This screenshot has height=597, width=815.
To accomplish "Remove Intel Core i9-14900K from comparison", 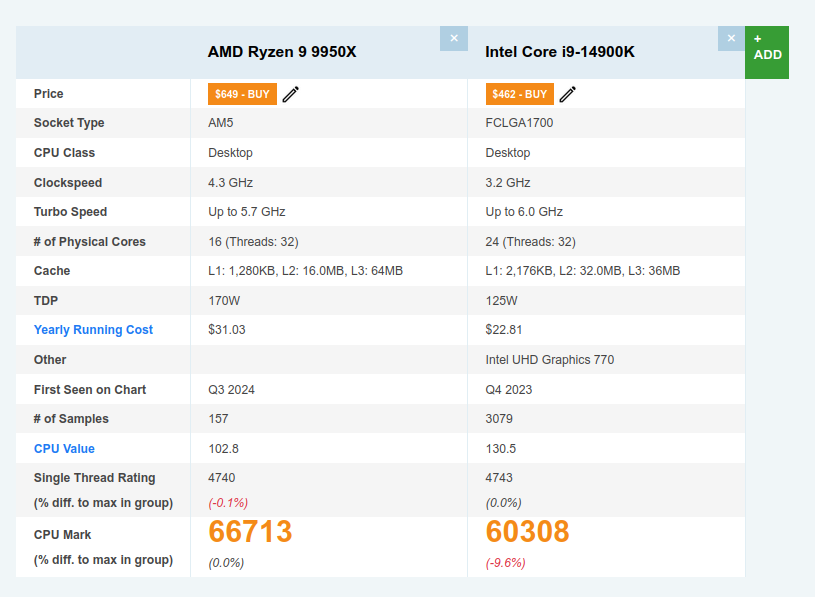I will click(731, 38).
